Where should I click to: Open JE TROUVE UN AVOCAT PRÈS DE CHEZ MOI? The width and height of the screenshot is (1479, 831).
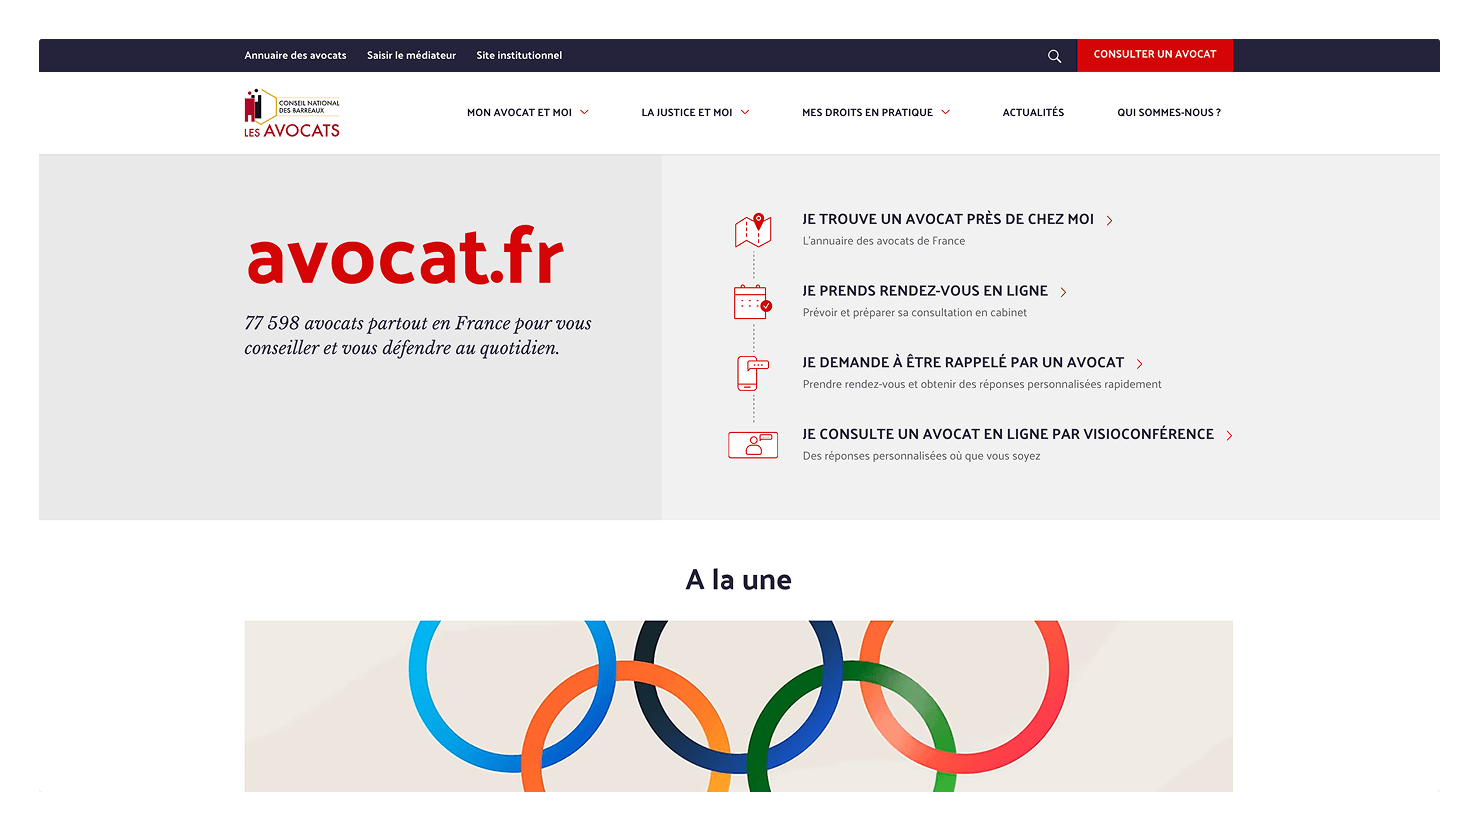point(947,219)
